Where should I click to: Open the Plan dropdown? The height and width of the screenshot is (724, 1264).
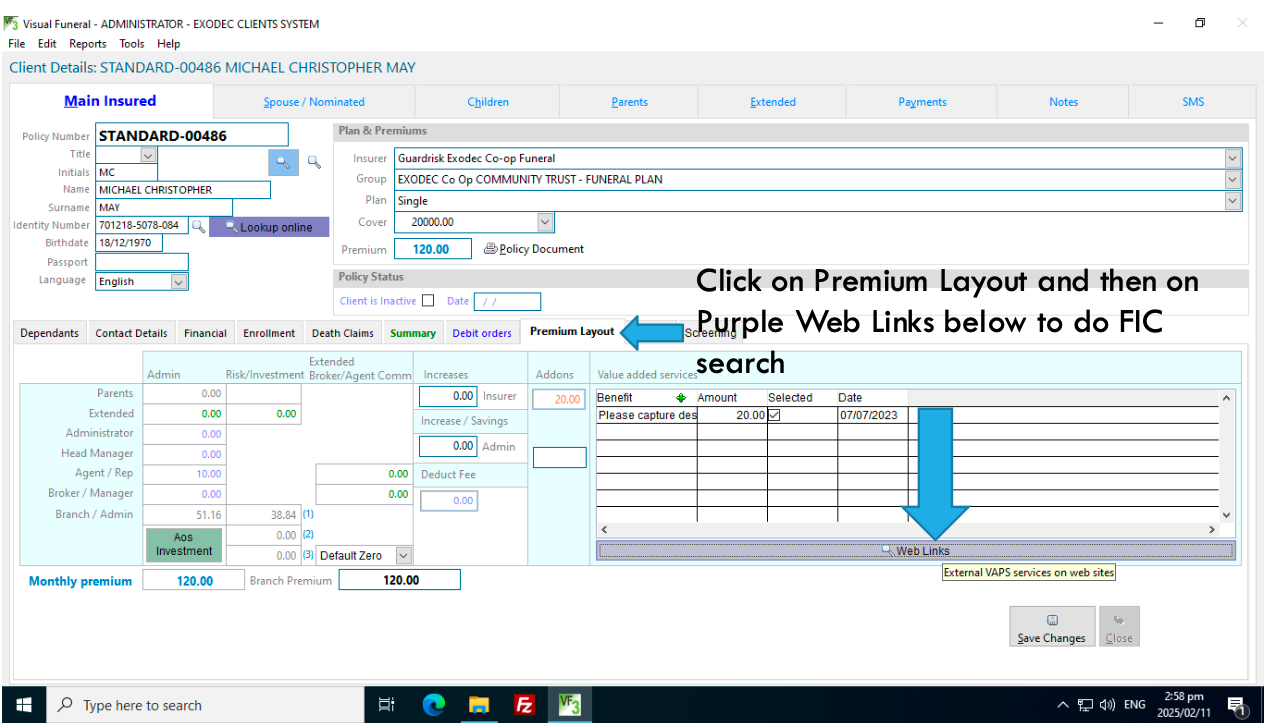pyautogui.click(x=1233, y=201)
